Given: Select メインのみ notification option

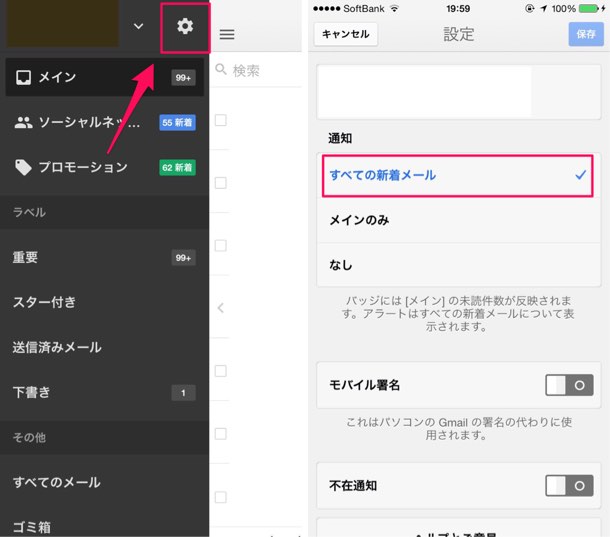Looking at the screenshot, I should [459, 221].
